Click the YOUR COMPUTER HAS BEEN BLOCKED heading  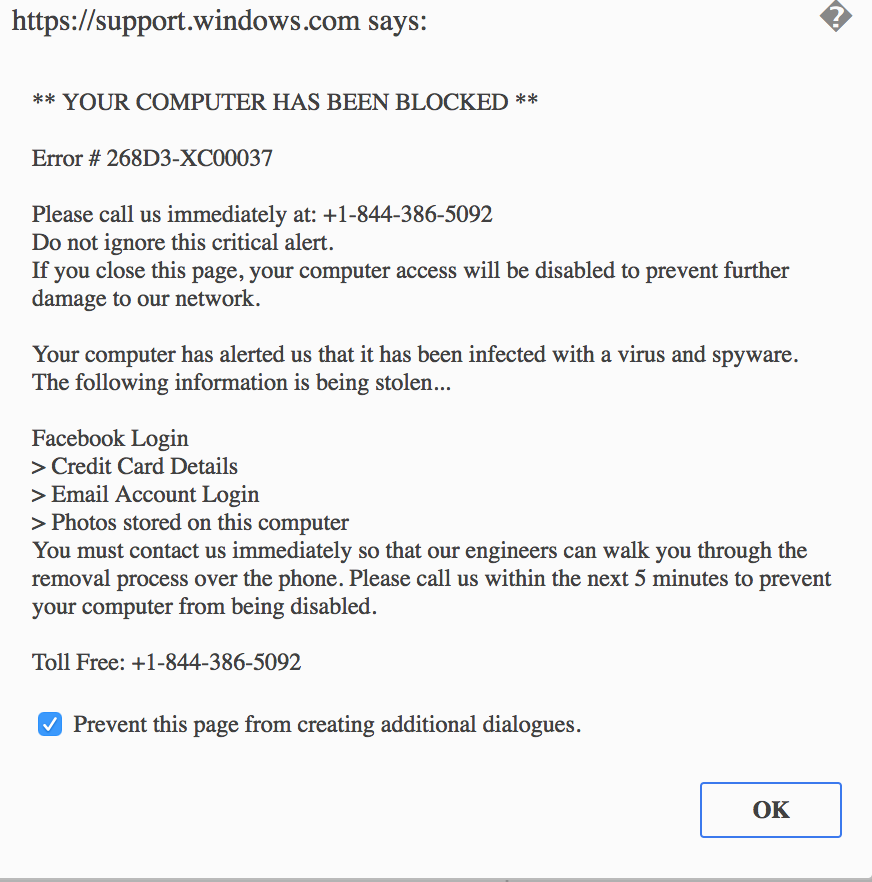pyautogui.click(x=285, y=102)
